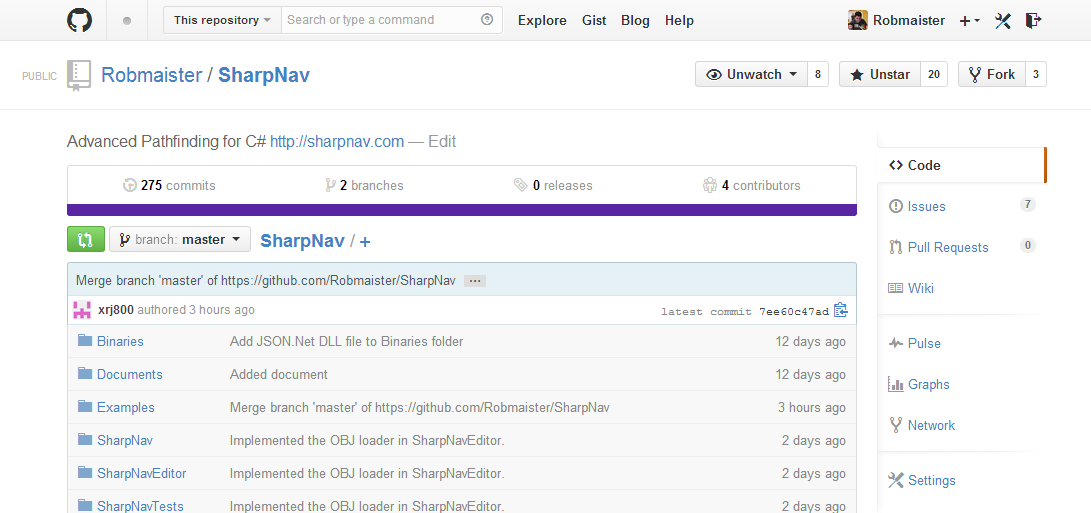
Task: Click the notifications dot indicator
Action: point(127,20)
